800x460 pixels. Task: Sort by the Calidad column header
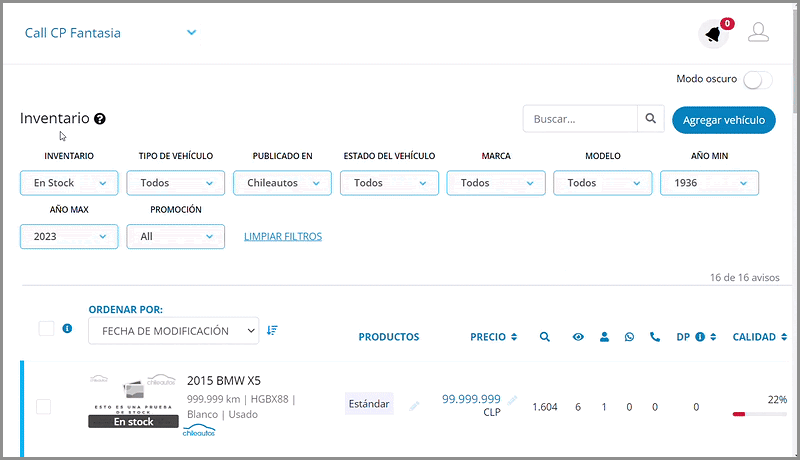[x=759, y=337]
